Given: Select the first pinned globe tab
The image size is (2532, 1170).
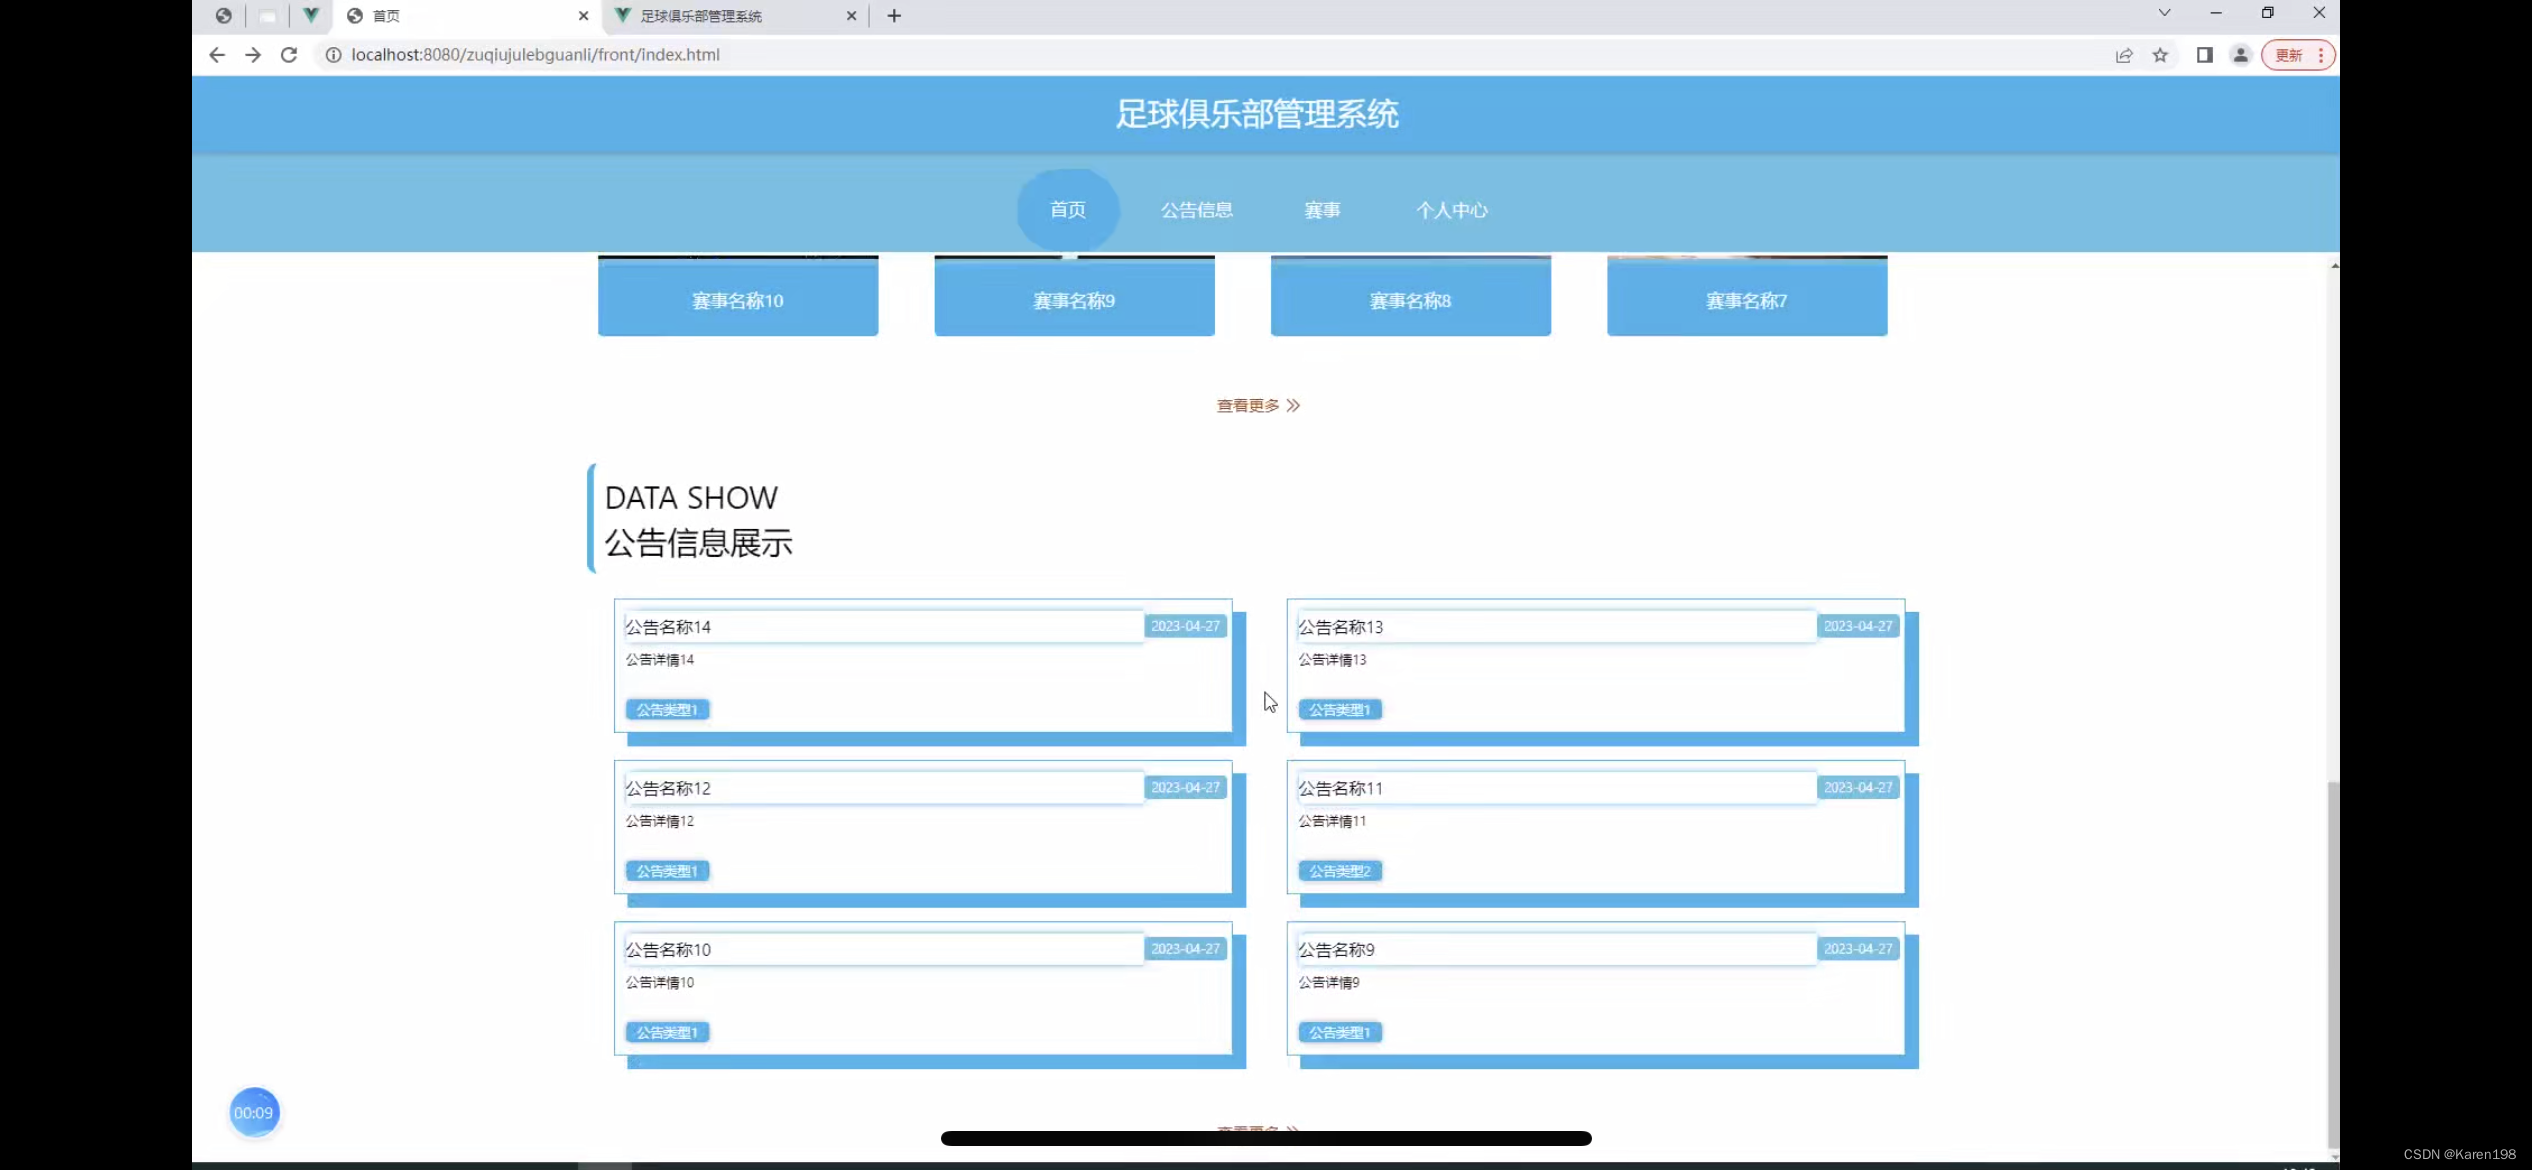Looking at the screenshot, I should point(224,16).
